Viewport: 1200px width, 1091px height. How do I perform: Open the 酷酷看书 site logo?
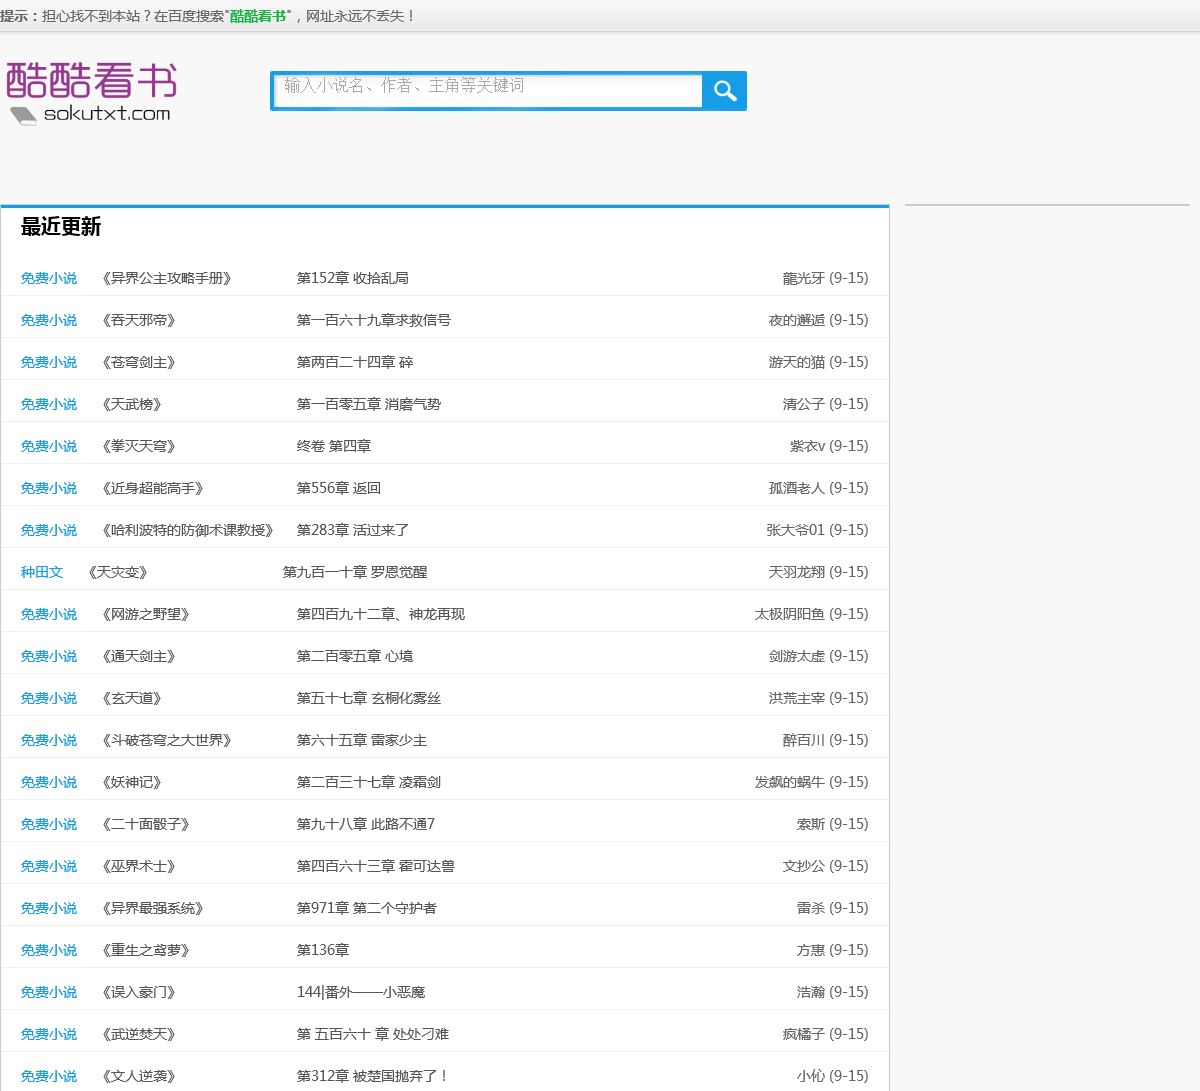tap(92, 93)
